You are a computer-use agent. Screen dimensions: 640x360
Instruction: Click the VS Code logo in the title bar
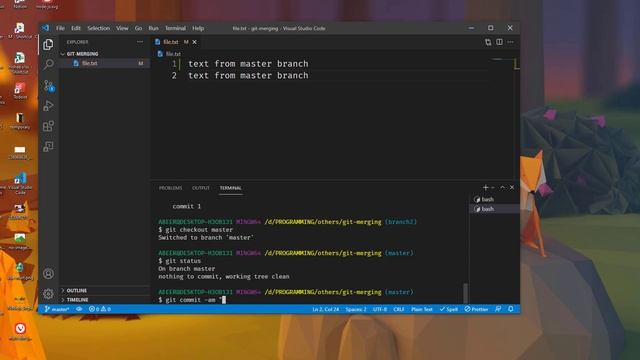[x=45, y=28]
